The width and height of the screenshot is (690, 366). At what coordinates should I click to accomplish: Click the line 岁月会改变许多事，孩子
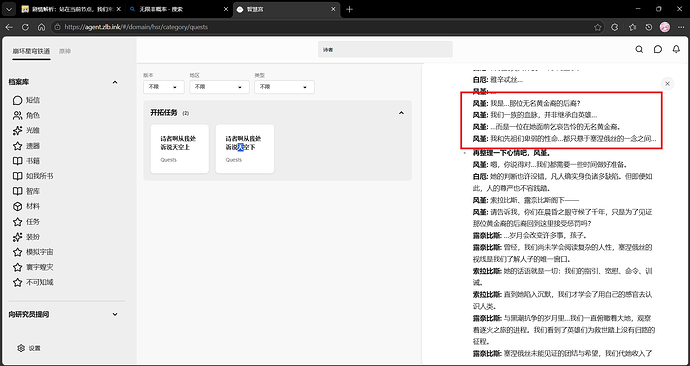pos(529,235)
